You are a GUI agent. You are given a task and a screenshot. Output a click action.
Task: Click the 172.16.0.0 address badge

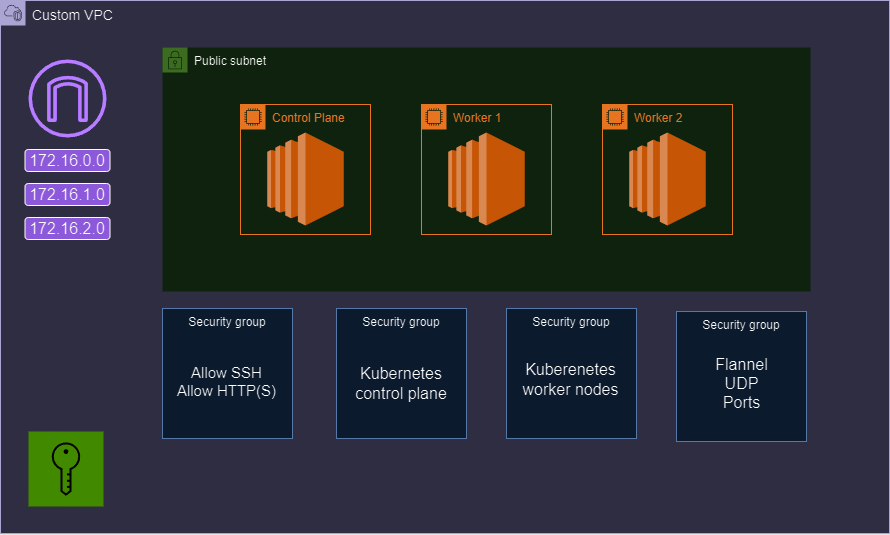(x=68, y=161)
